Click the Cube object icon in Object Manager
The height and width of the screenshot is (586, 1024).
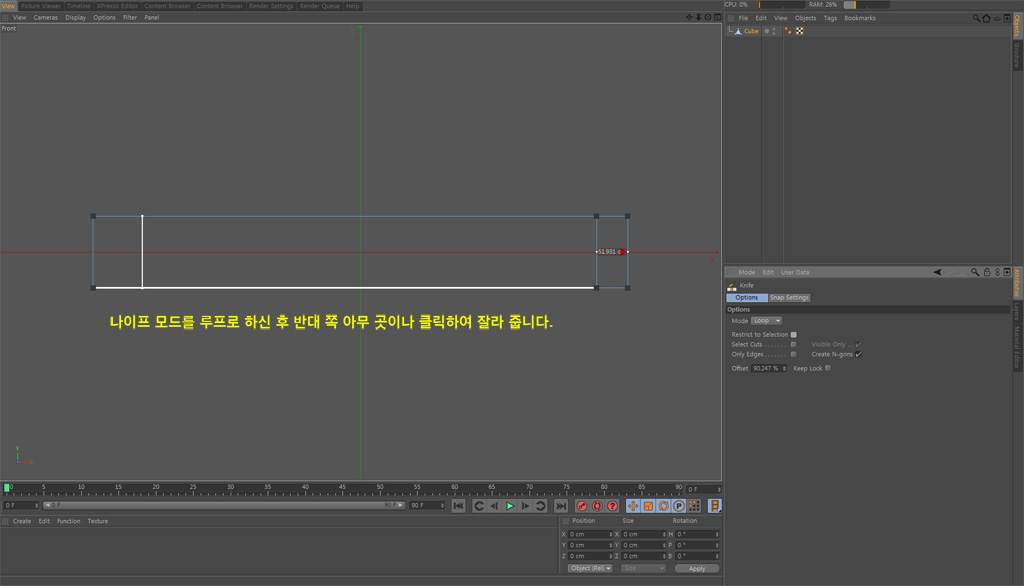pyautogui.click(x=739, y=31)
